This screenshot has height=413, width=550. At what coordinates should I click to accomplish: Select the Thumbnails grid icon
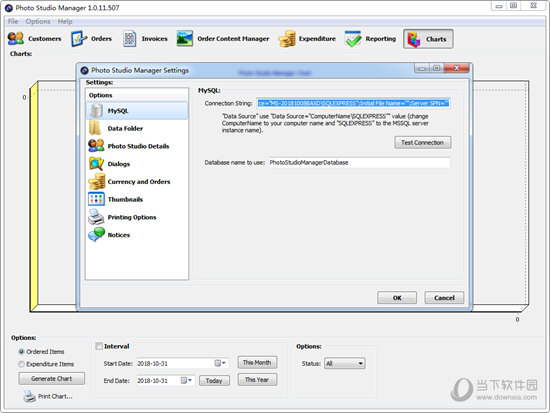(96, 199)
